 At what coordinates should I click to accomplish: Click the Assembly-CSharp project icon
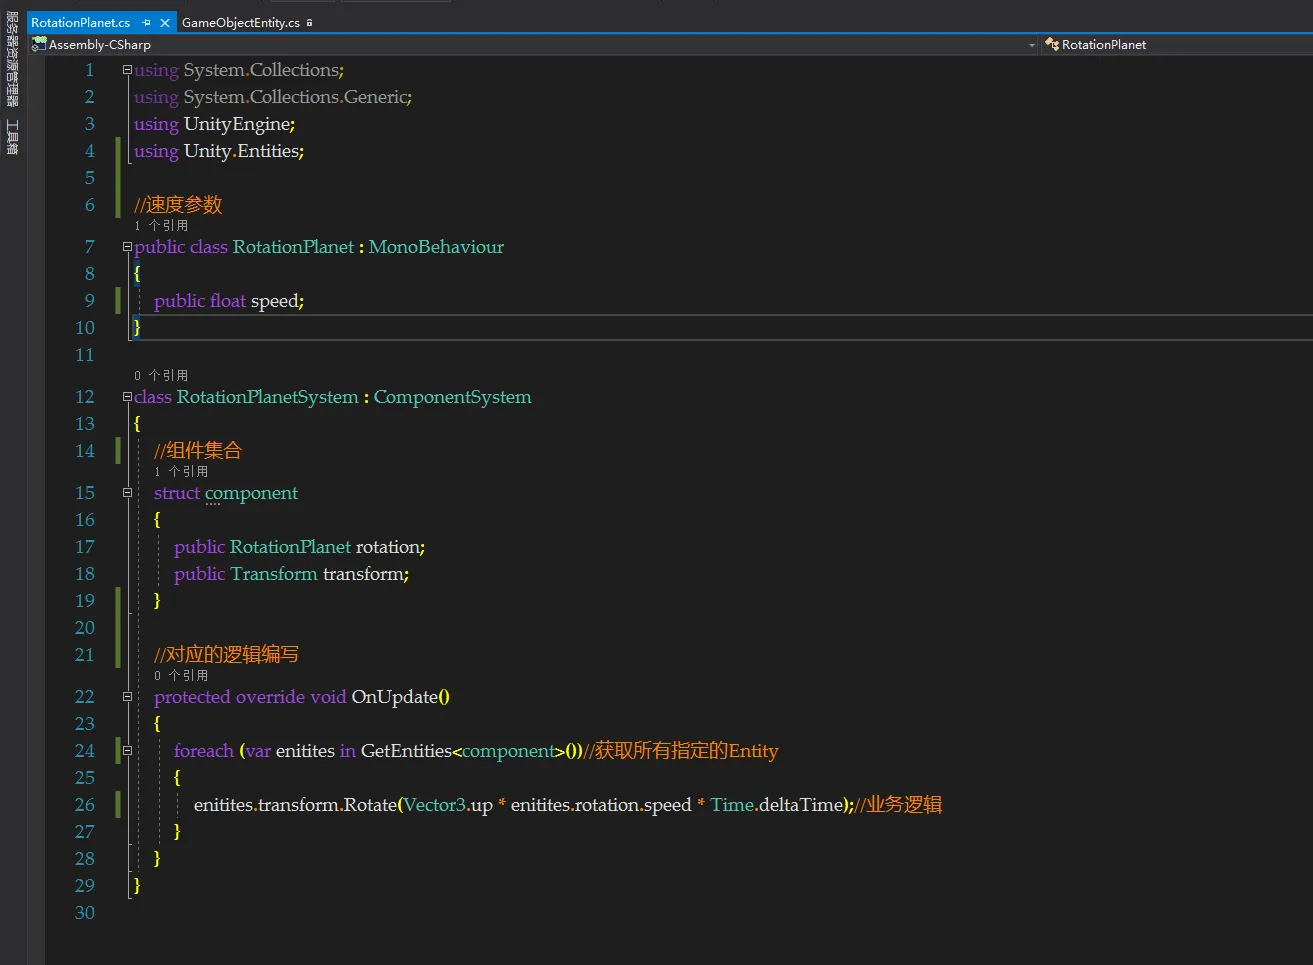[39, 44]
